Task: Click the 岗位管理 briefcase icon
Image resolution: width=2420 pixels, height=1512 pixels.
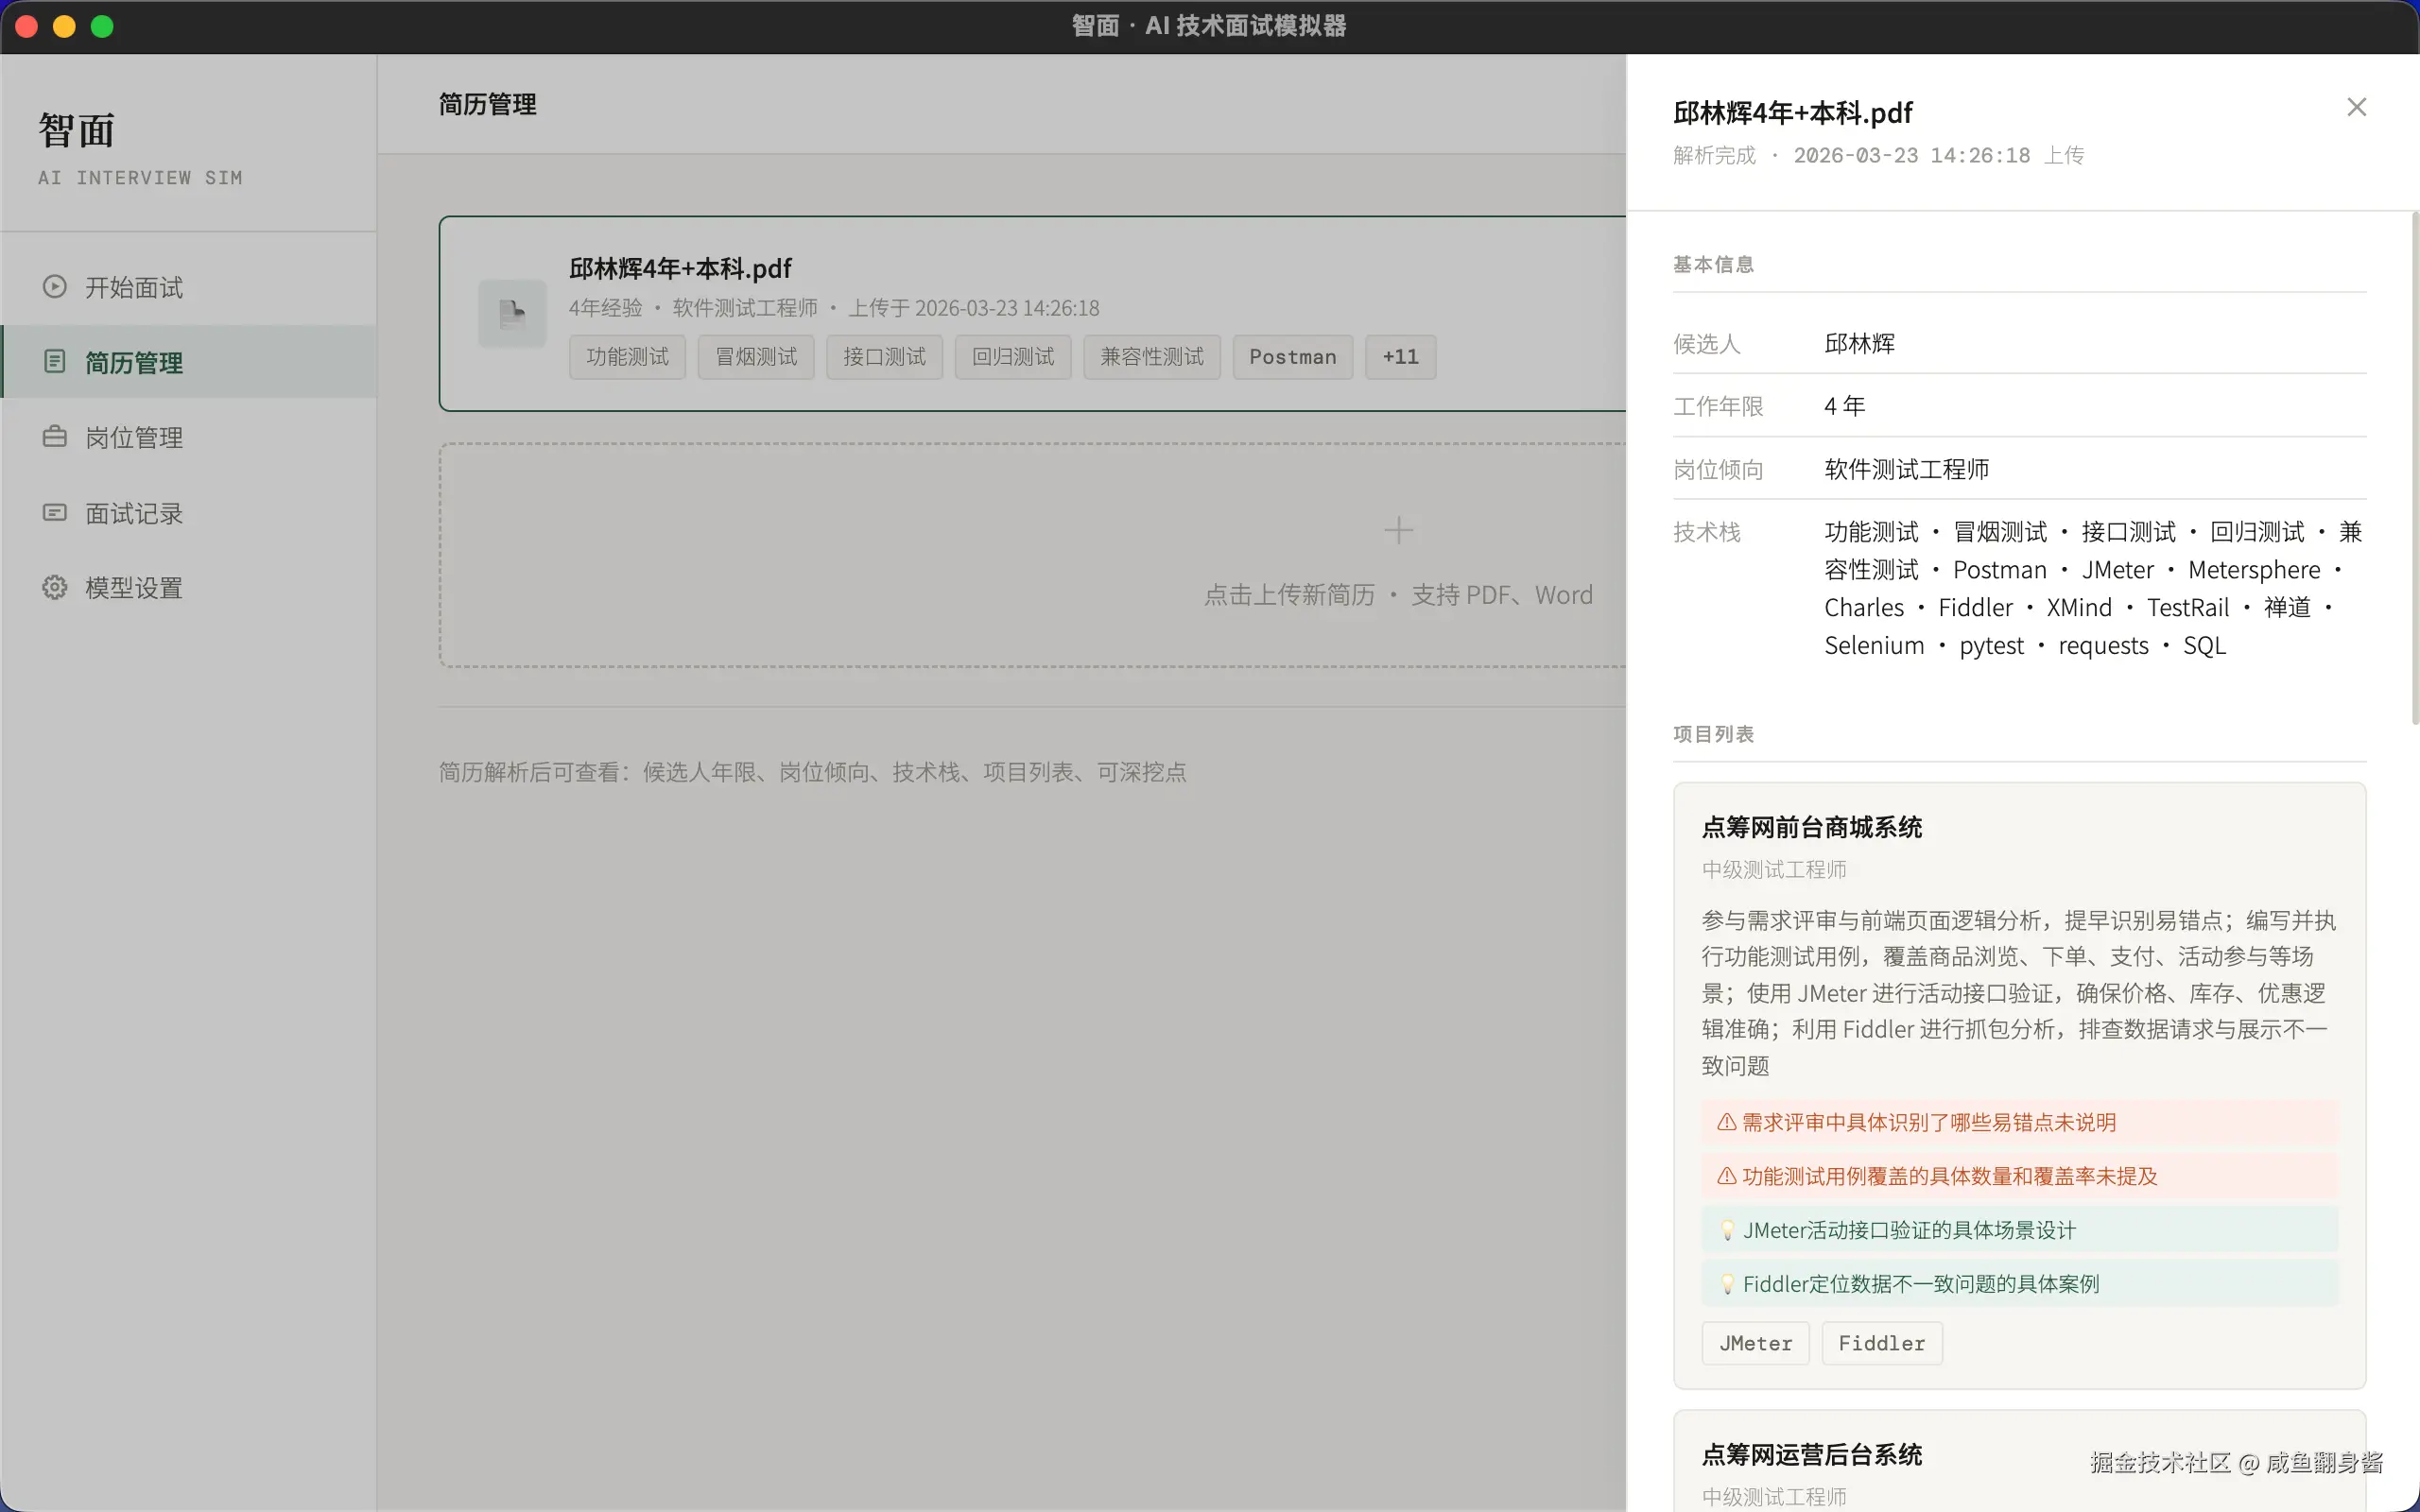Action: click(53, 437)
